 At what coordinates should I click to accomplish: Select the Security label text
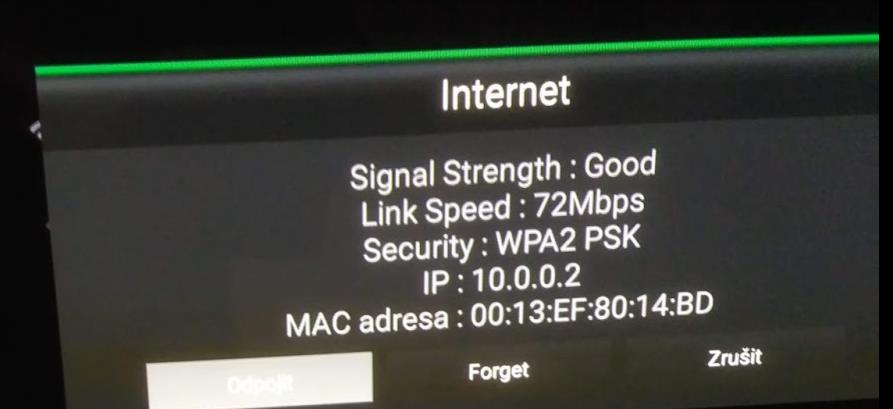(x=419, y=247)
